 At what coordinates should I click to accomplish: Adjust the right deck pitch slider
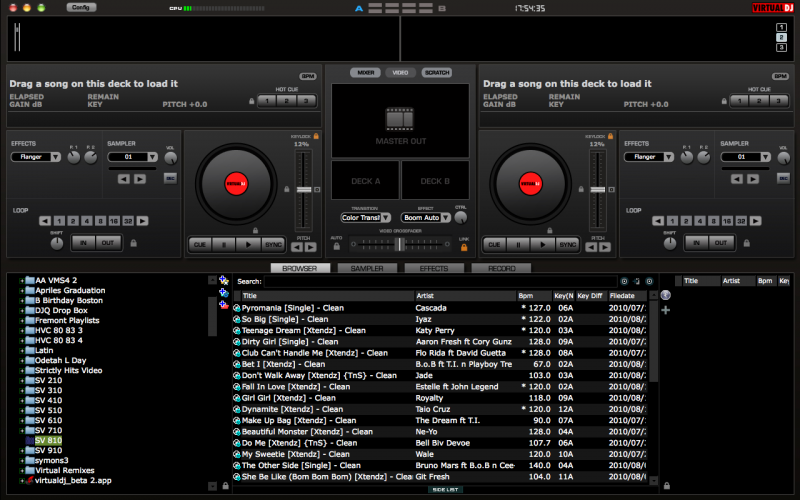point(598,190)
